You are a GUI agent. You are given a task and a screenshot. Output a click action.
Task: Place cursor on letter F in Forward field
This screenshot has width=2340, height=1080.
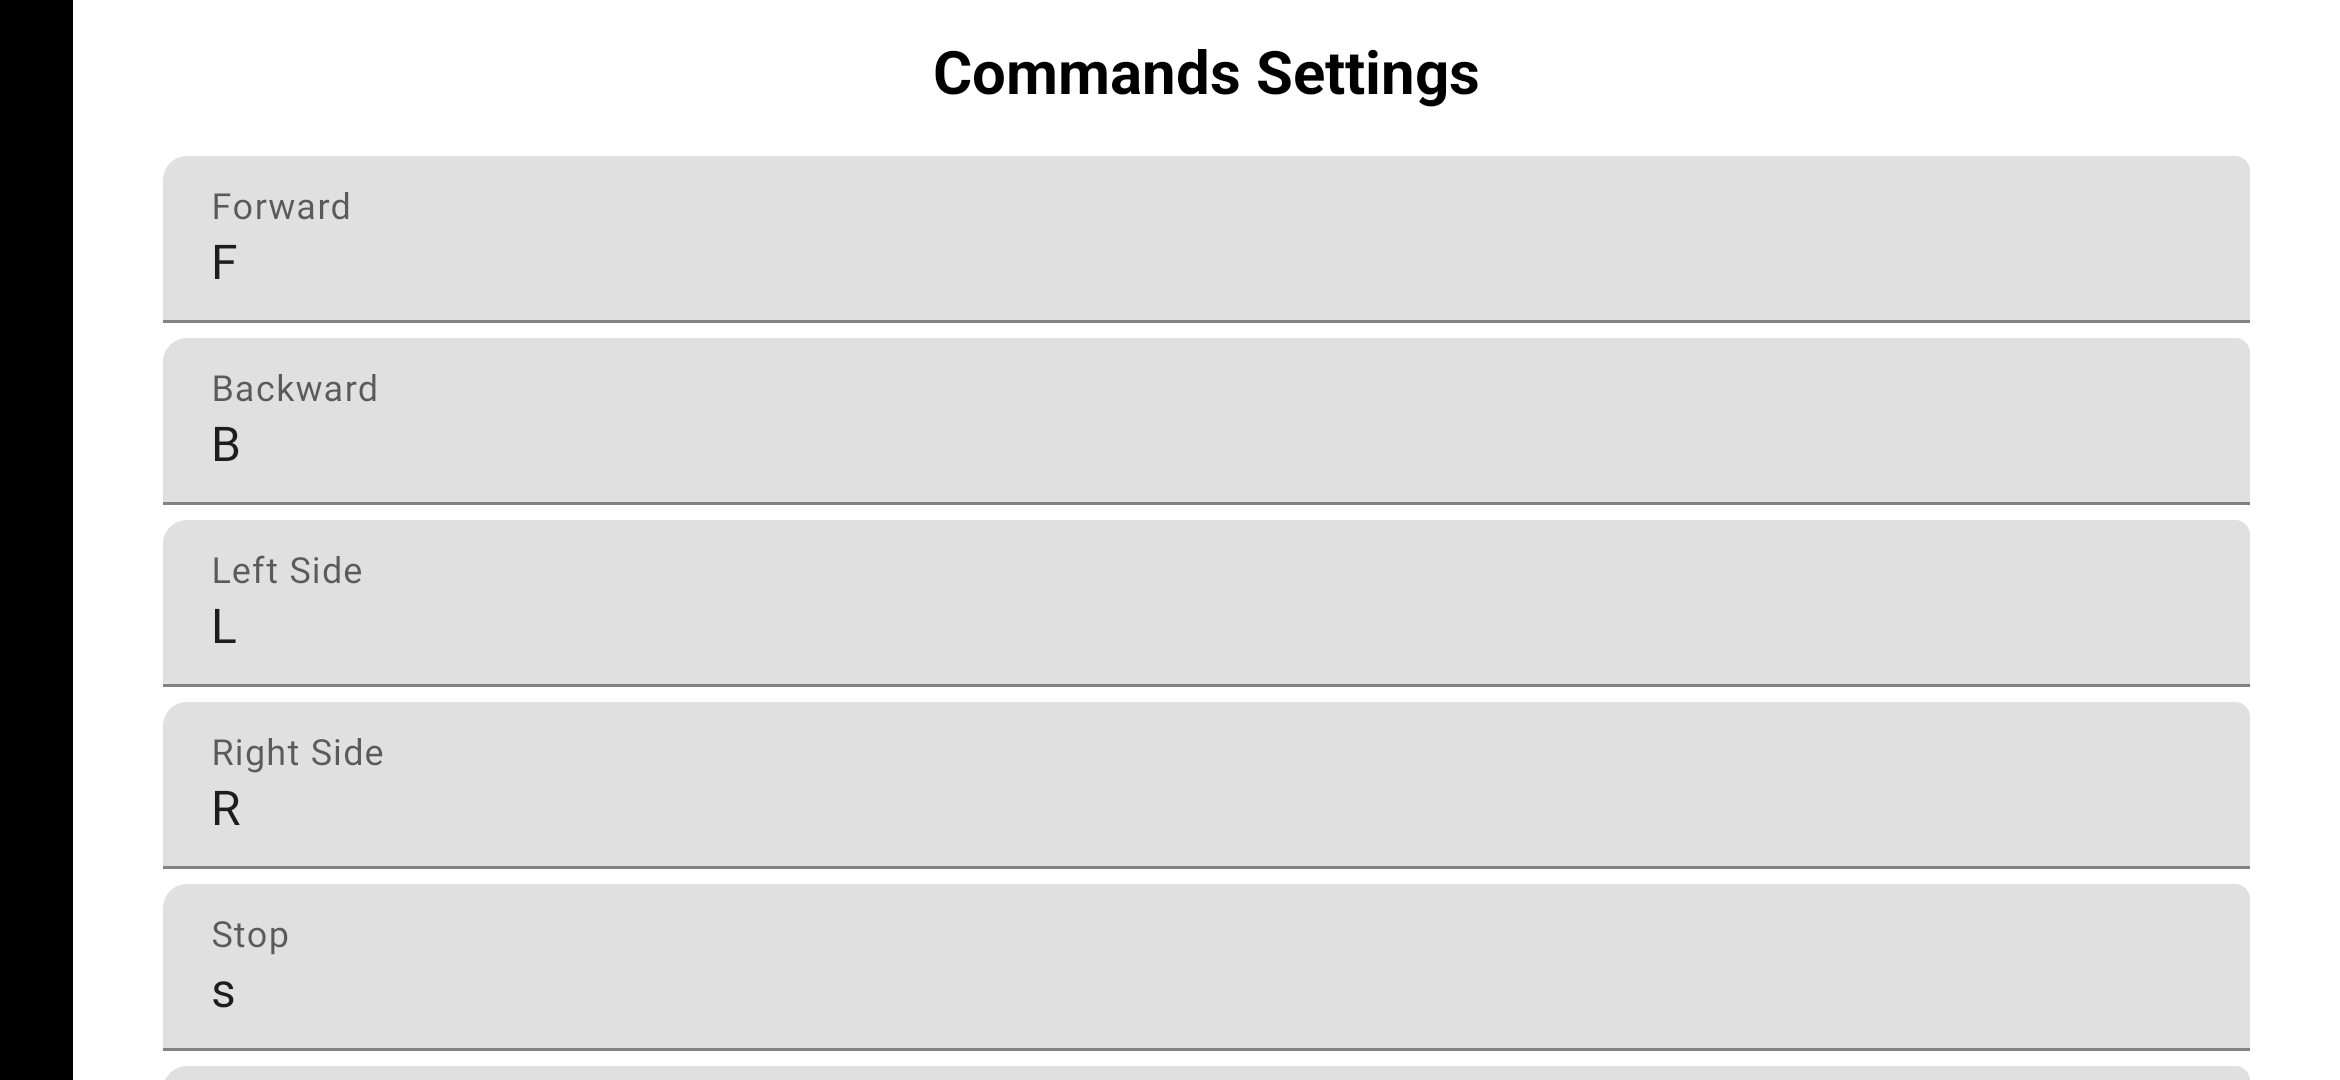224,263
